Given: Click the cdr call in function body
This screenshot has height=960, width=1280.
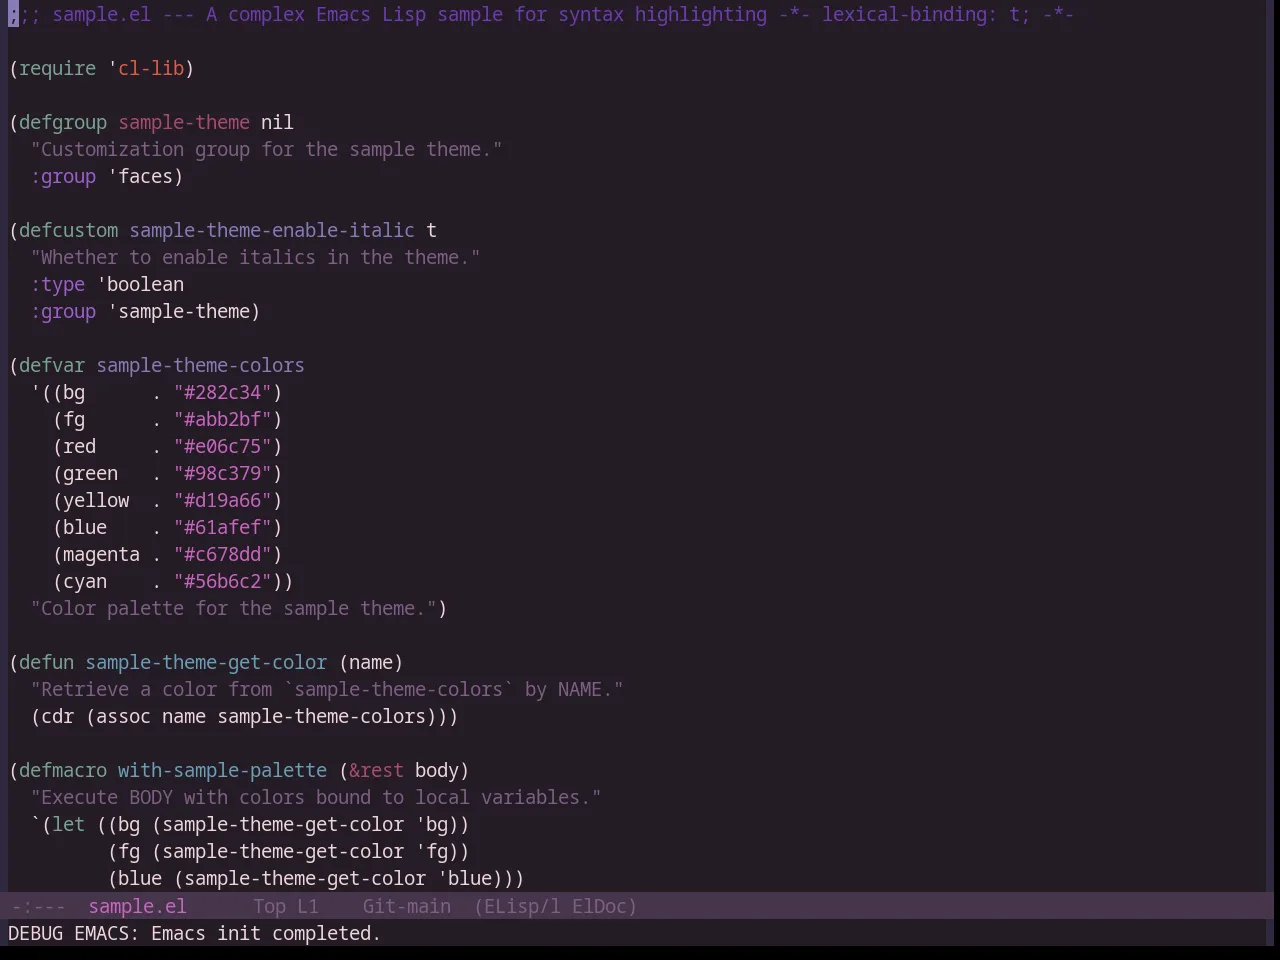Looking at the screenshot, I should click(57, 716).
